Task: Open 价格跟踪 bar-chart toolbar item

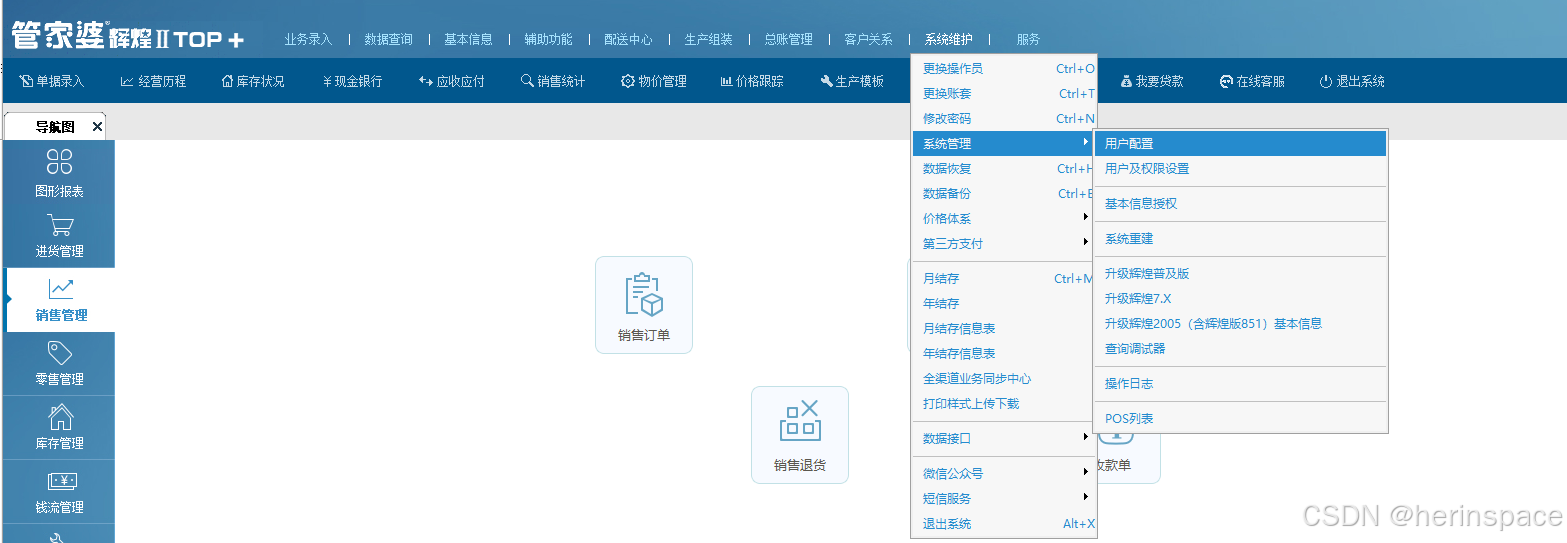Action: coord(752,81)
